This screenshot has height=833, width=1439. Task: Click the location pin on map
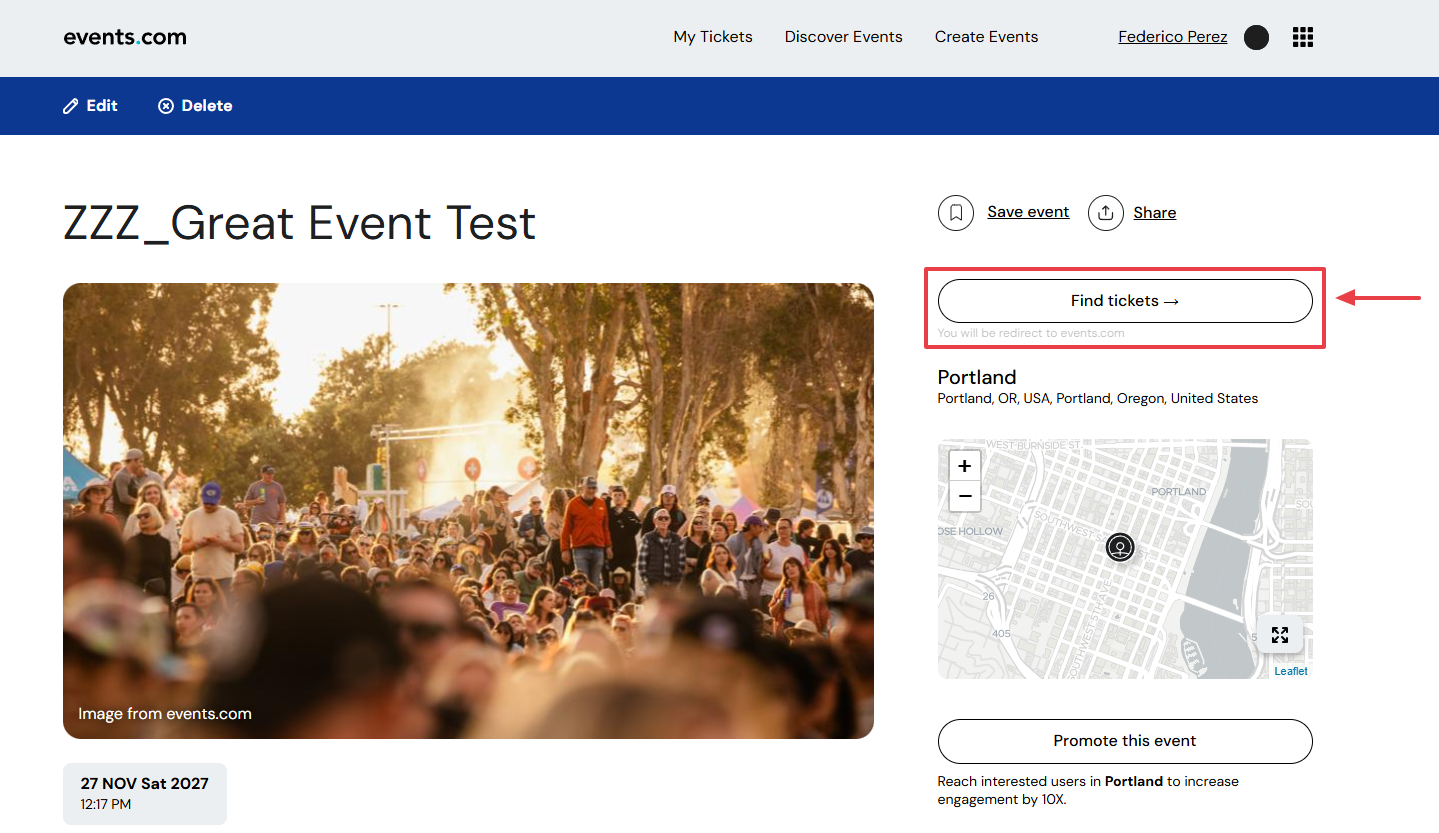[x=1121, y=548]
